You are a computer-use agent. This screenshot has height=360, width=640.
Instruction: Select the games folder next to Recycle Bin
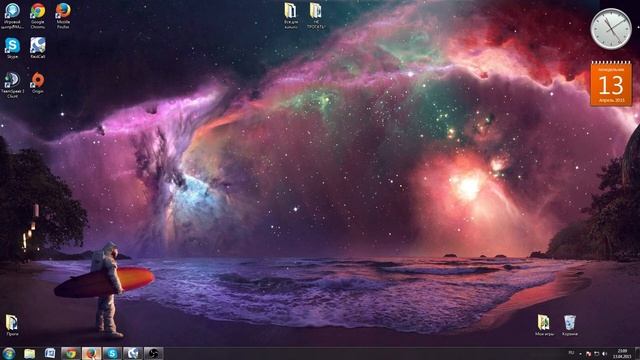coord(544,325)
